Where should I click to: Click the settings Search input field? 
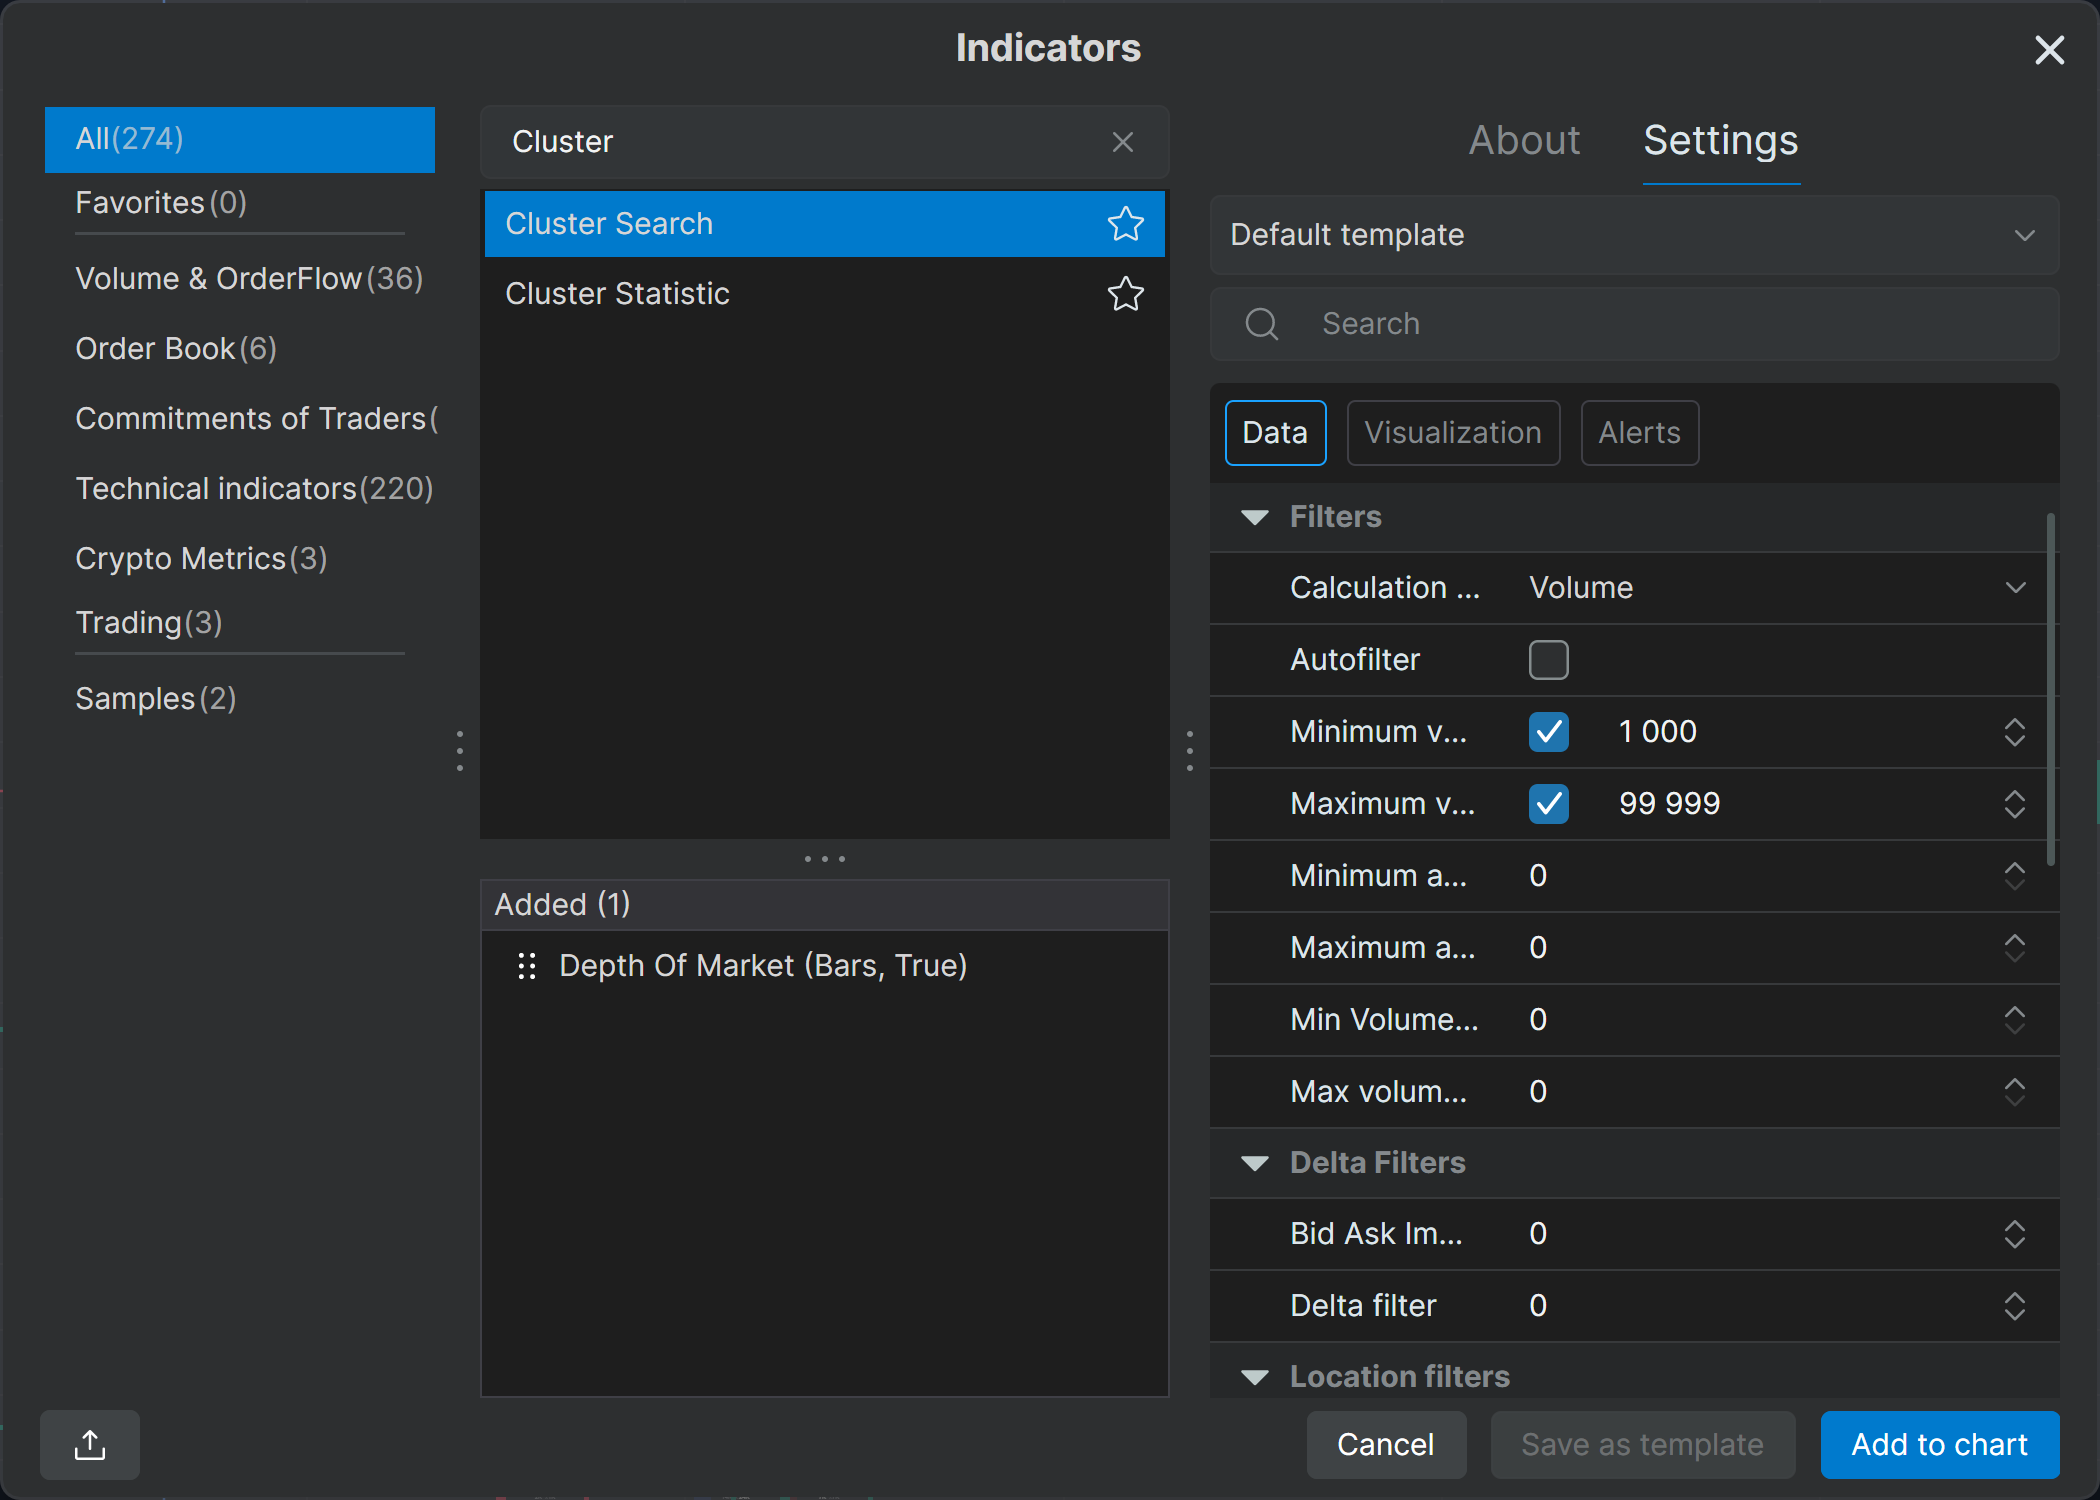[x=1634, y=324]
